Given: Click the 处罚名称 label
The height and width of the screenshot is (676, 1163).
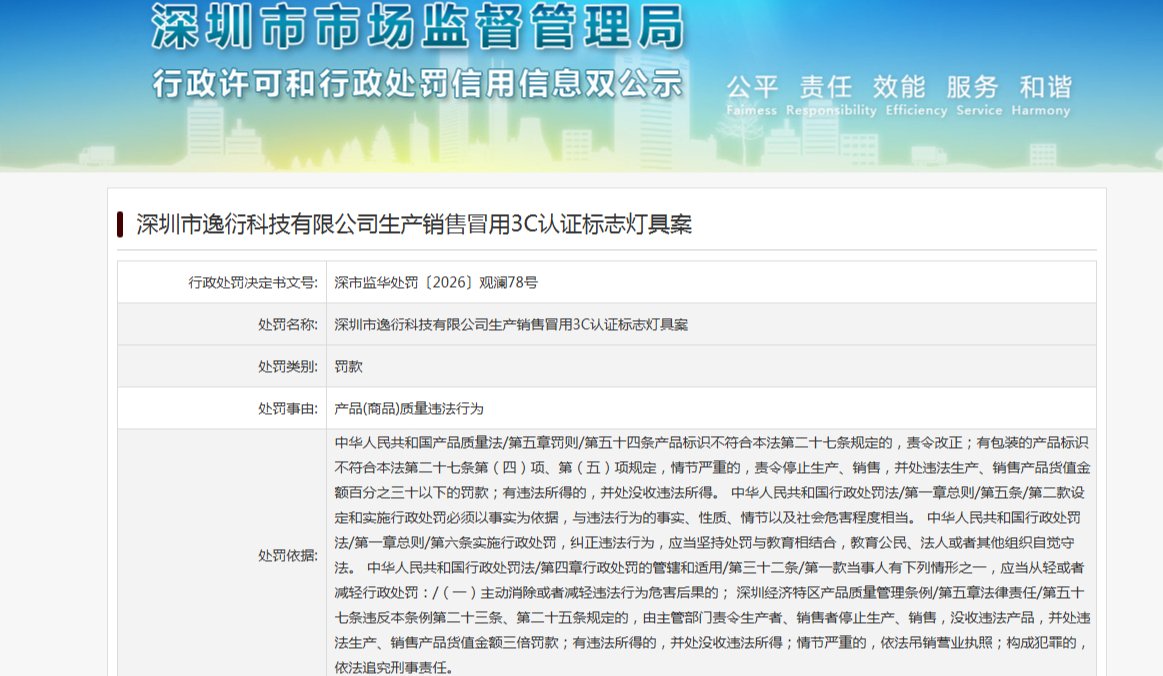Looking at the screenshot, I should [287, 324].
